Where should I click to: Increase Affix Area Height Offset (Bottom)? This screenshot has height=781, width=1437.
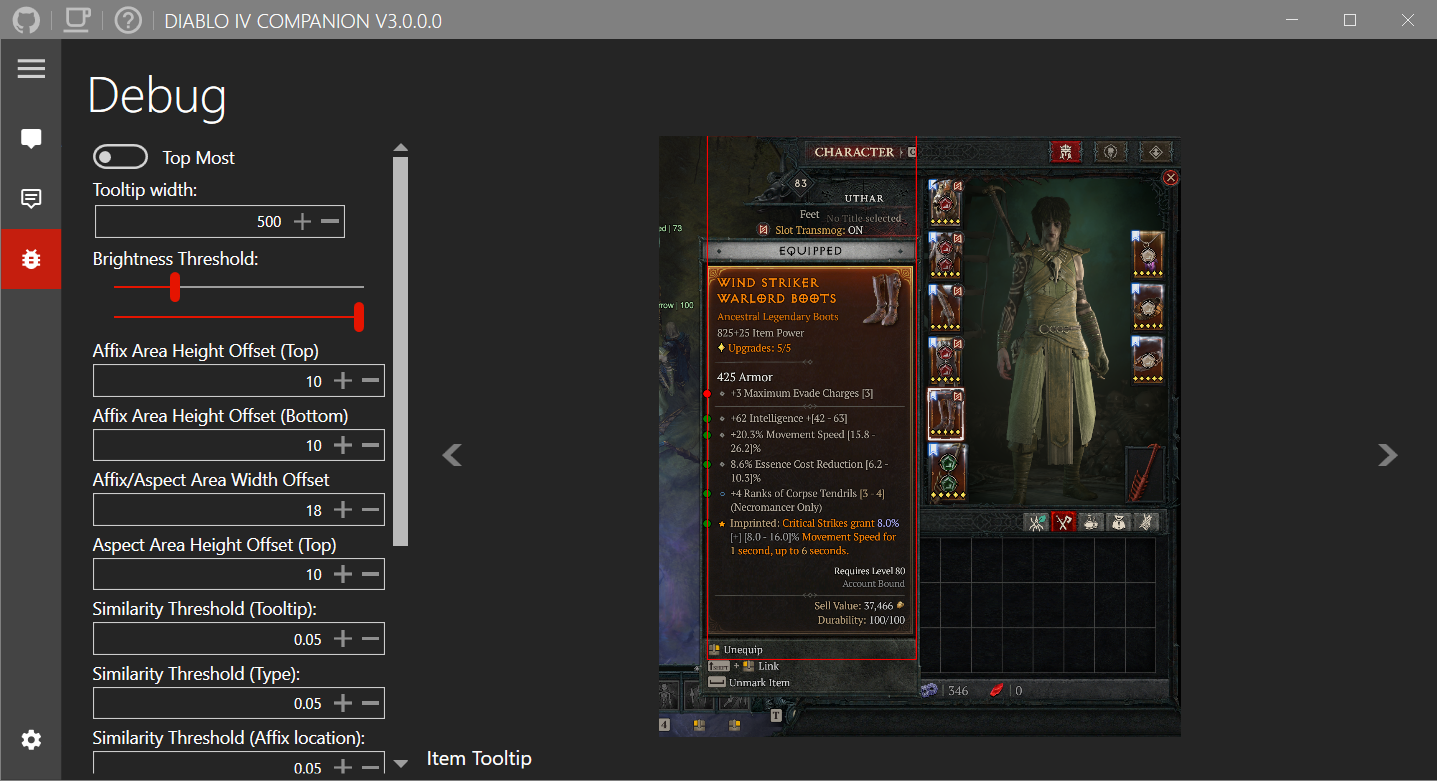343,445
